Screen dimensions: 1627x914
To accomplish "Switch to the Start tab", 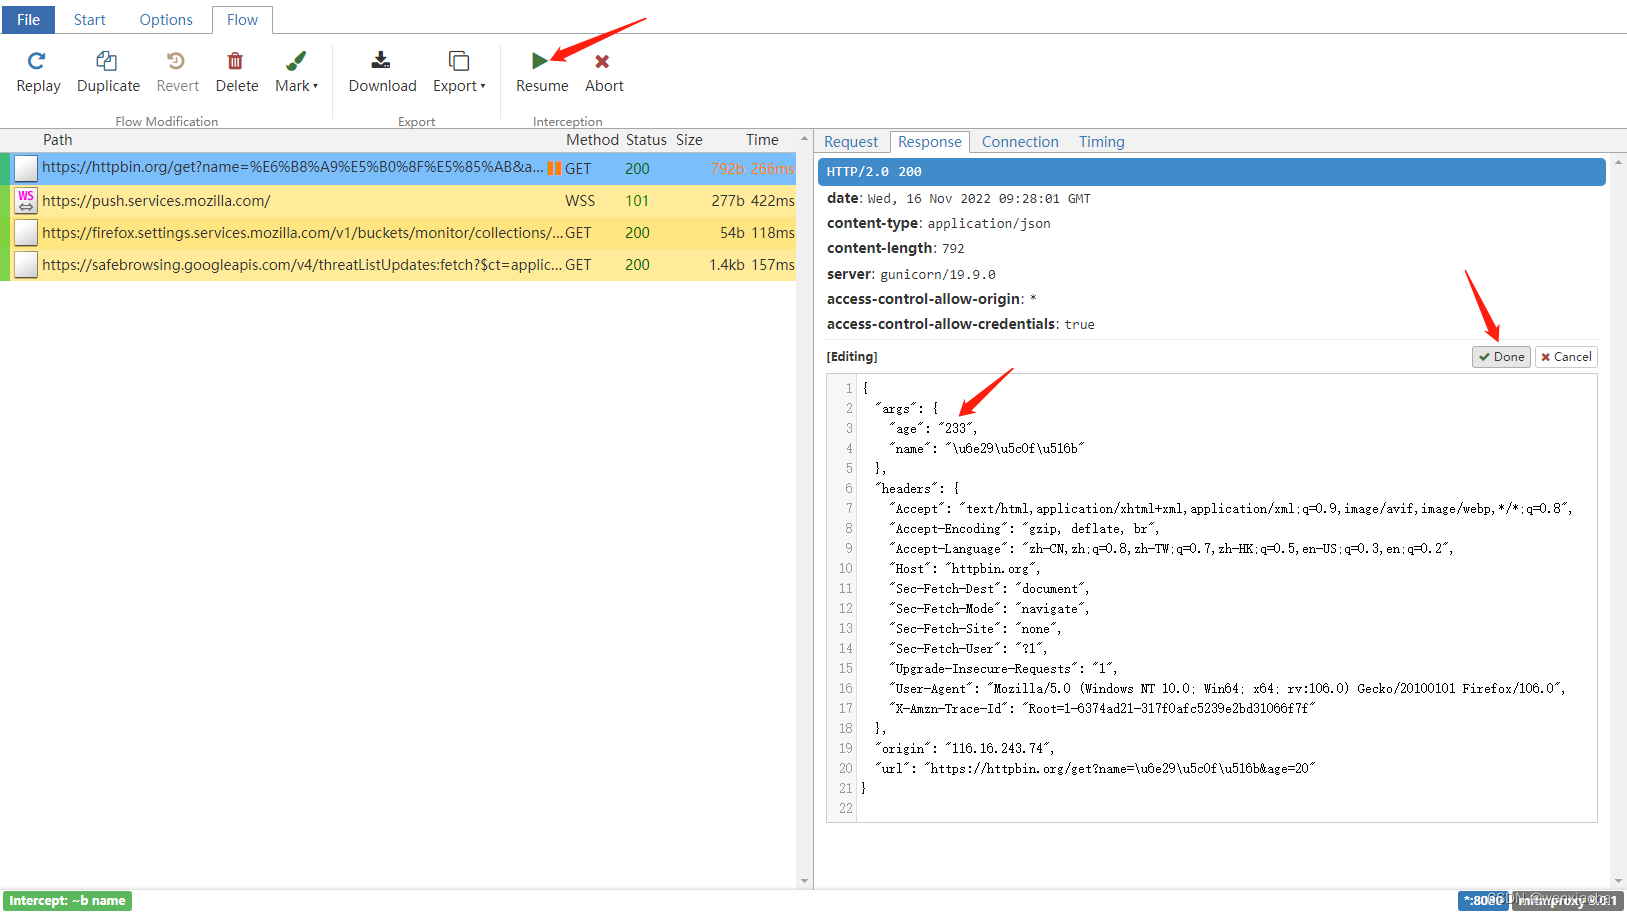I will point(89,19).
